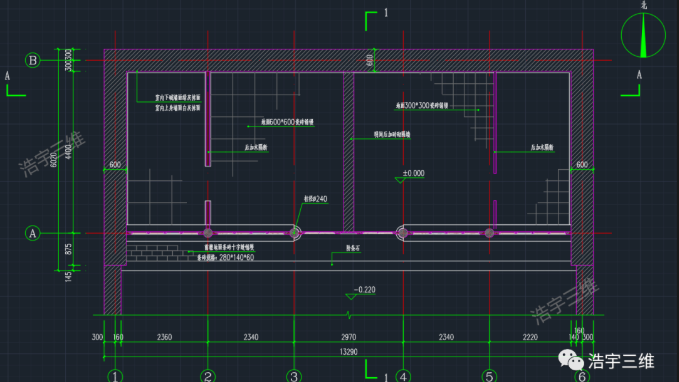Image resolution: width=679 pixels, height=382 pixels.
Task: Click the 2220 dimension text
Action: [530, 337]
